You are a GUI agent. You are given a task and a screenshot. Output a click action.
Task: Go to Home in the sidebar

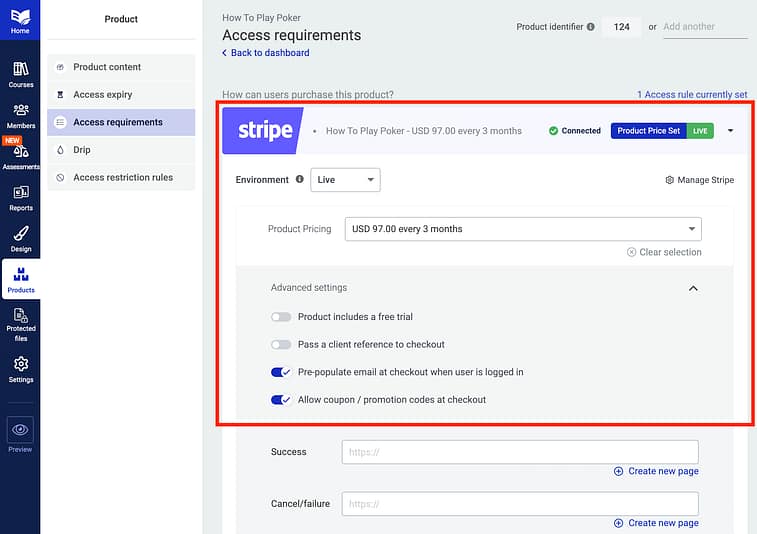coord(20,20)
